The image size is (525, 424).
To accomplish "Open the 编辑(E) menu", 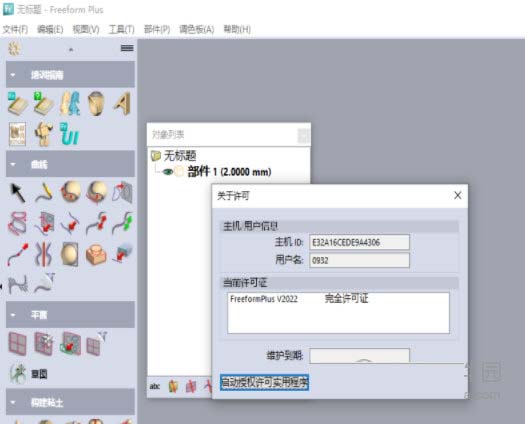I will (50, 29).
